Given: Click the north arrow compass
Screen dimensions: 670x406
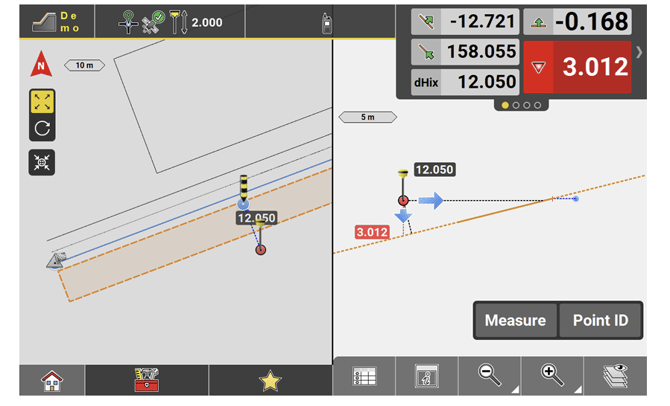Looking at the screenshot, I should [42, 67].
